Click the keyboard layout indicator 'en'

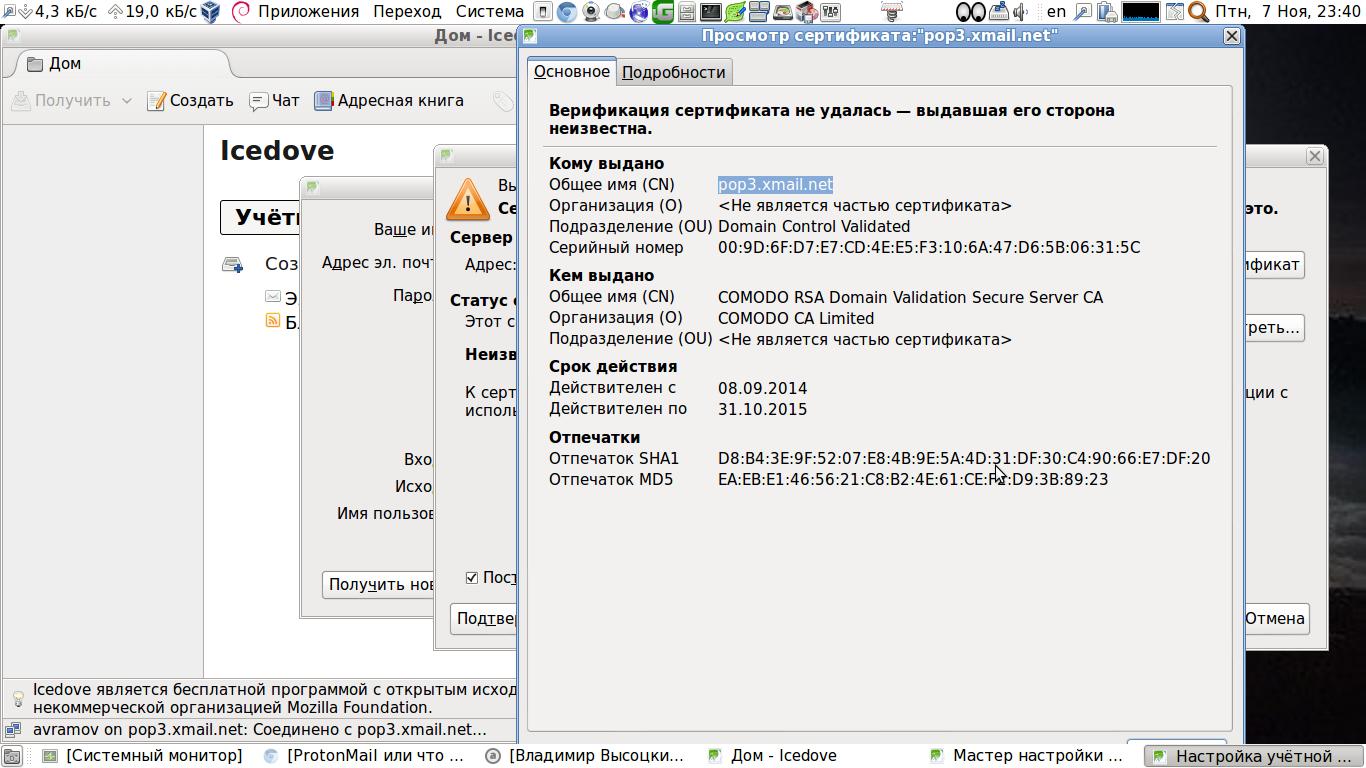pos(1056,12)
